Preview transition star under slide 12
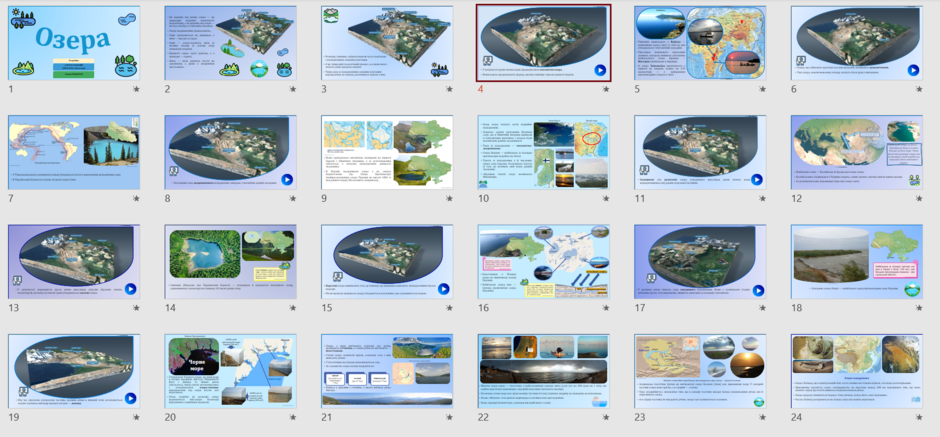This screenshot has height=437, width=940. 918,198
